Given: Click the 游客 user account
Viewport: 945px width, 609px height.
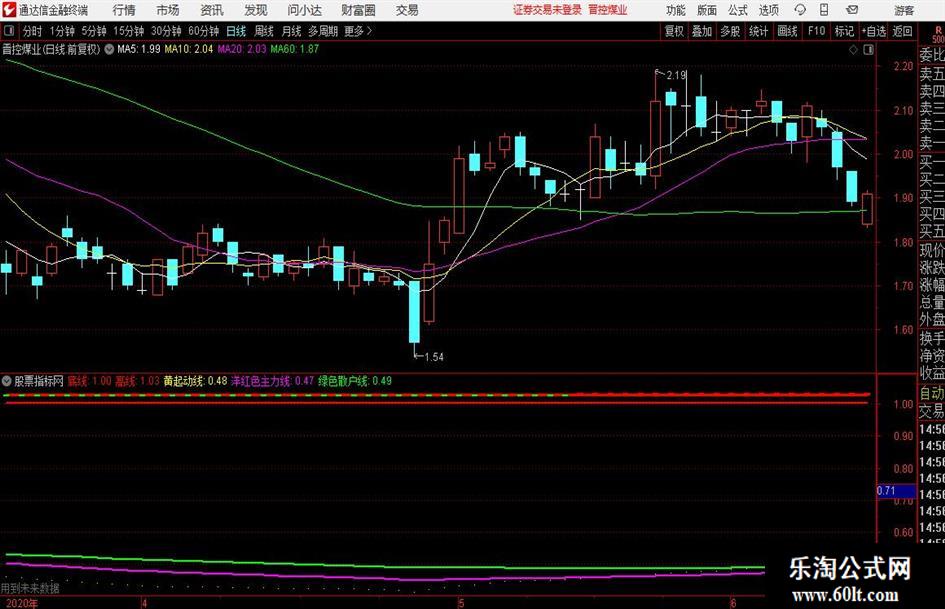Looking at the screenshot, I should pos(903,10).
